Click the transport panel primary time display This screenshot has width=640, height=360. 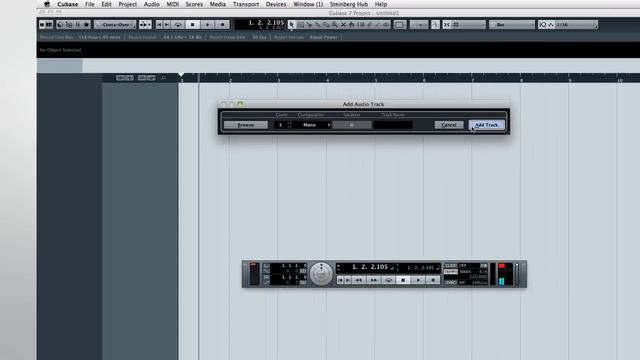tap(366, 267)
